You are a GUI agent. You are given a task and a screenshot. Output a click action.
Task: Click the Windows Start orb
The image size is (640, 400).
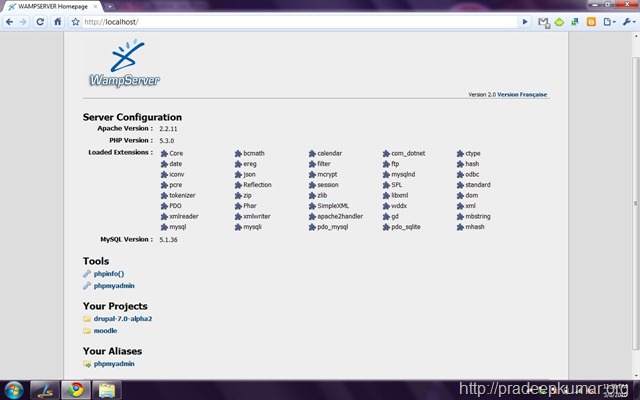tap(14, 390)
